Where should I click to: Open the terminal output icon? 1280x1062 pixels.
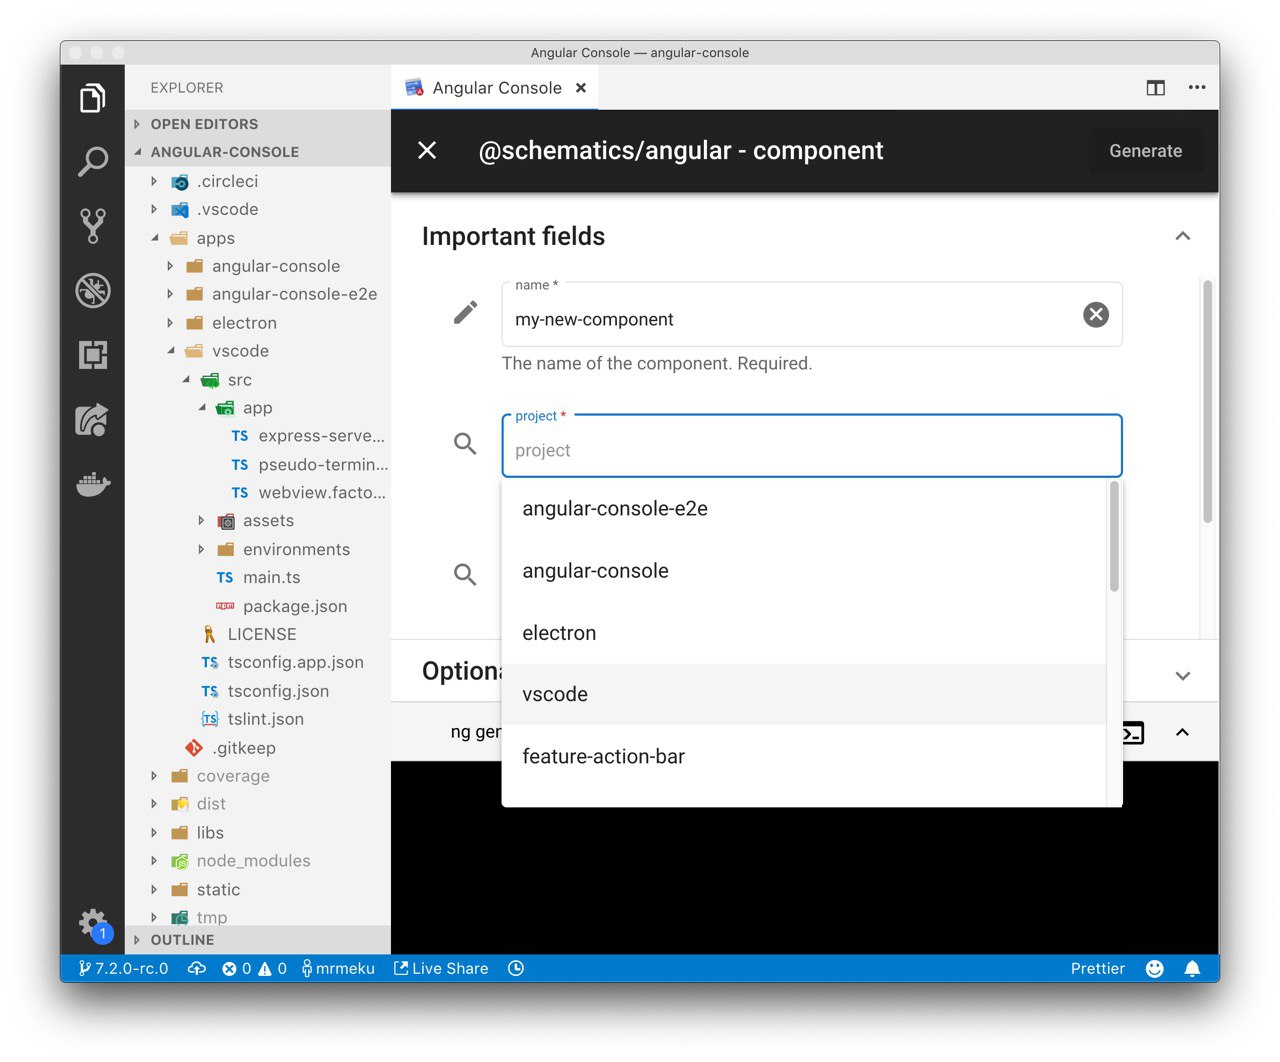(x=1133, y=733)
